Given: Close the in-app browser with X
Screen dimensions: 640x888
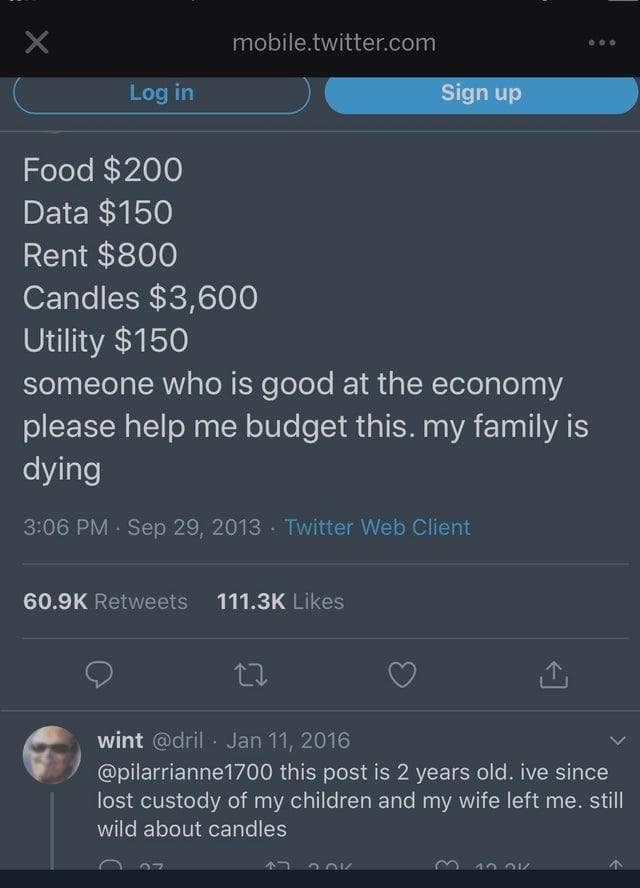Looking at the screenshot, I should (37, 42).
